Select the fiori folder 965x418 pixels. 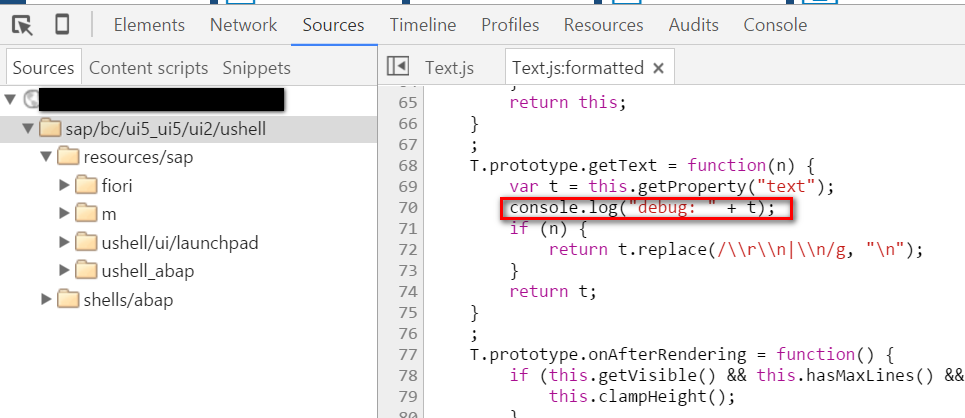[117, 185]
